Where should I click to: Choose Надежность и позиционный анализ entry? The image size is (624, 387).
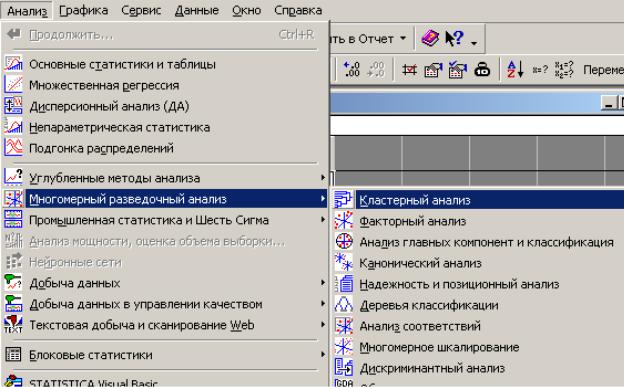tap(478, 284)
